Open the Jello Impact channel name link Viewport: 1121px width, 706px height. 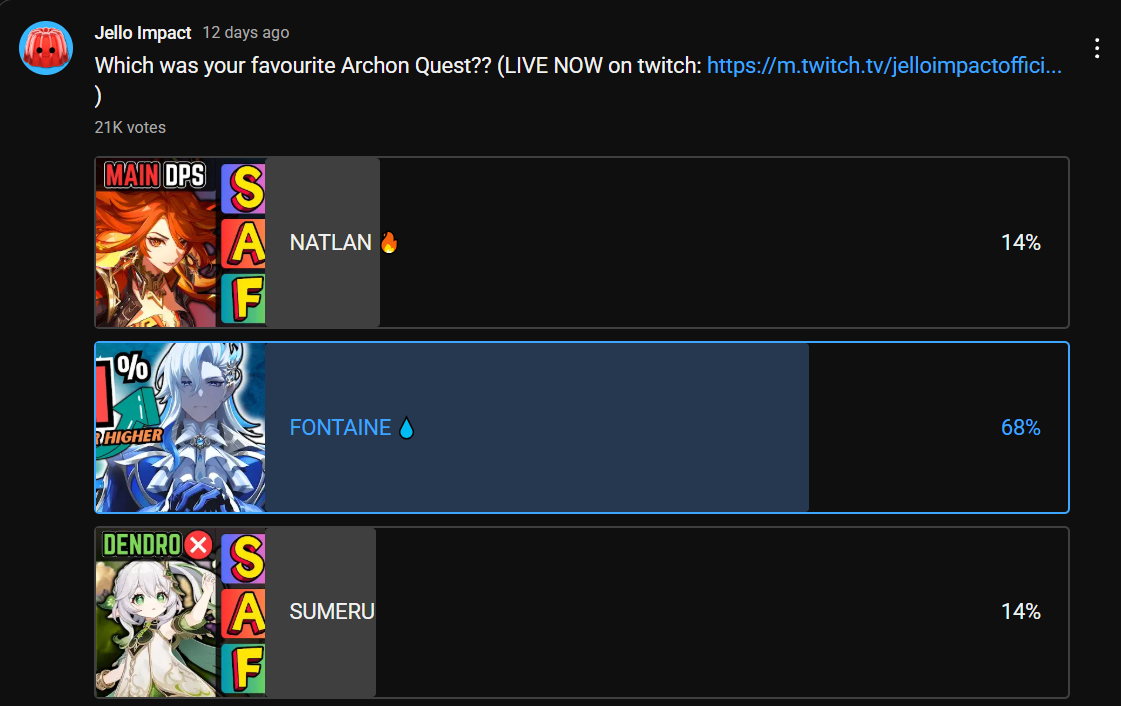143,33
